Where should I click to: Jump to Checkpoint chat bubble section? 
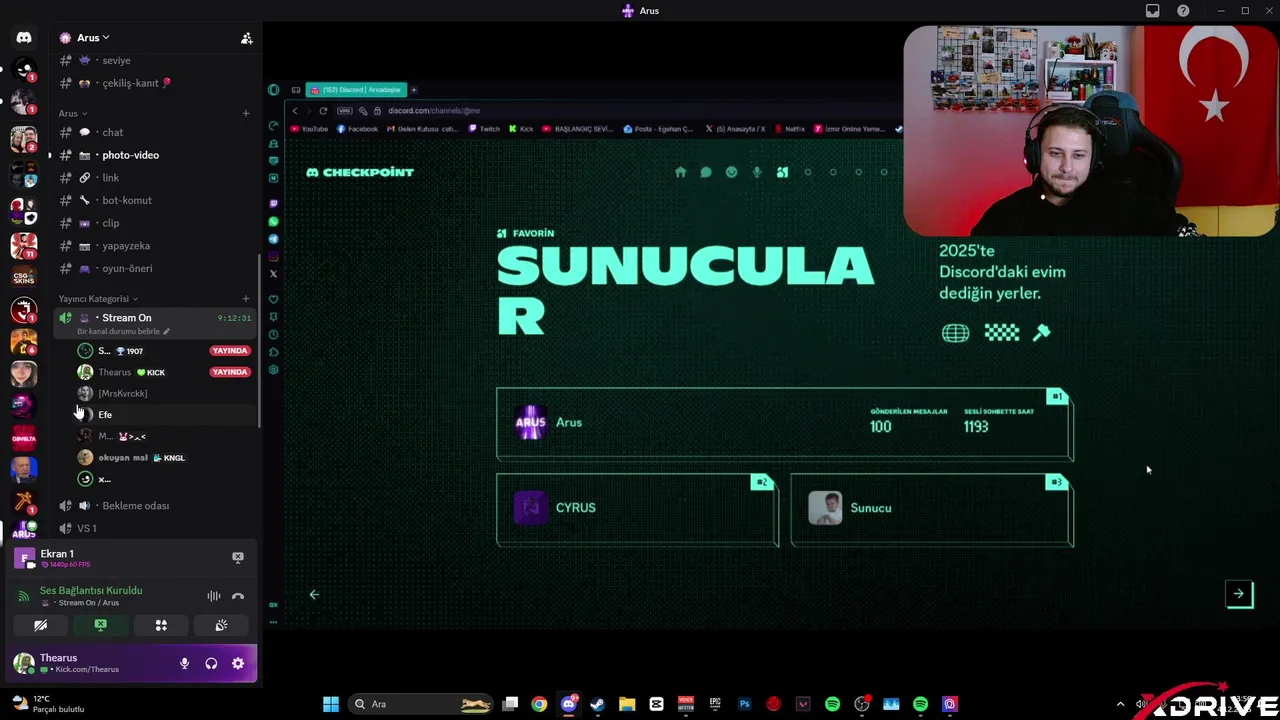(x=706, y=172)
